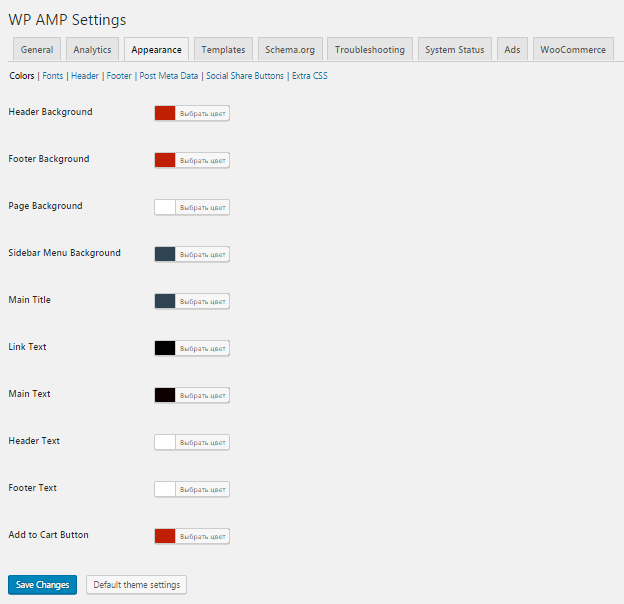Viewport: 624px width, 604px height.
Task: Open color picker button for Footer Text
Action: [202, 489]
